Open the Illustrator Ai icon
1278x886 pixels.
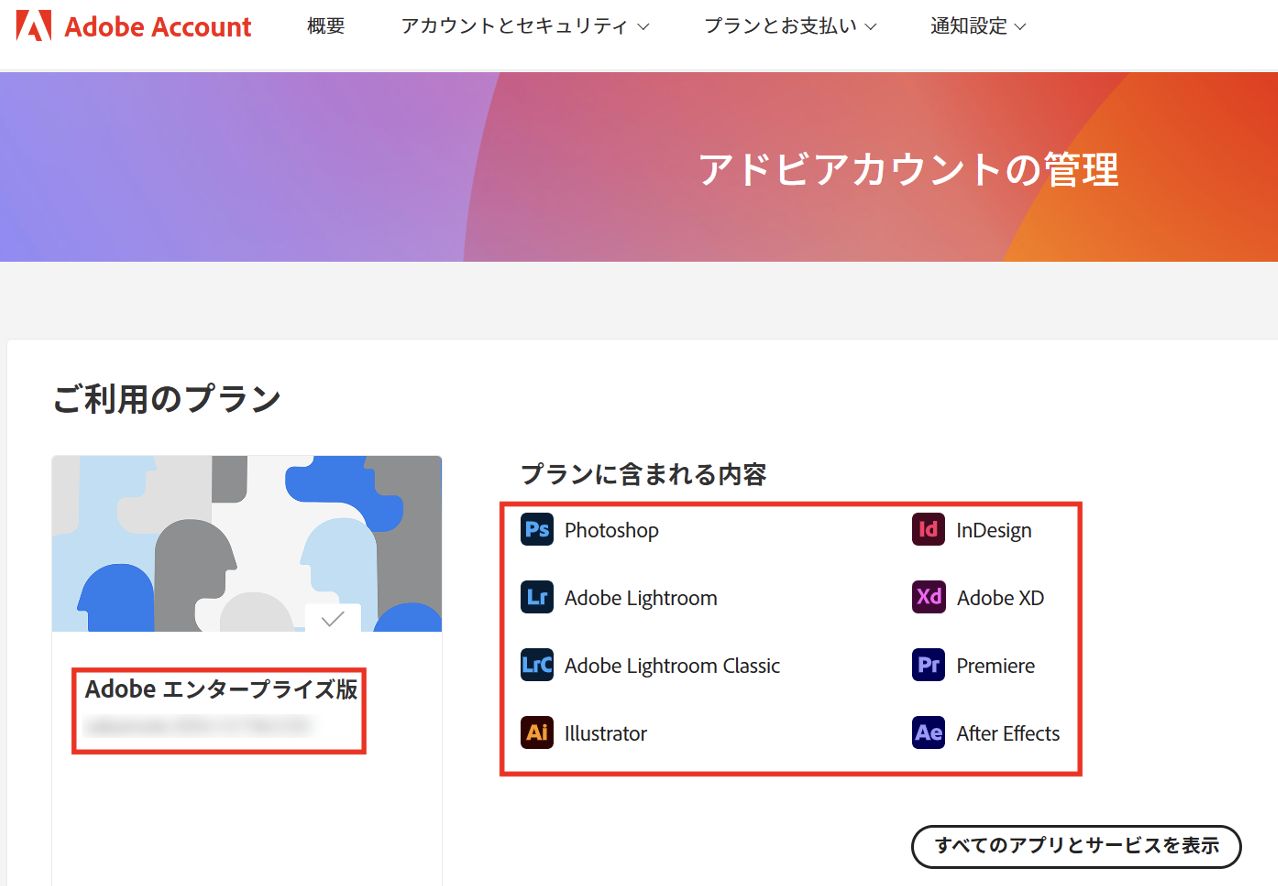tap(537, 733)
